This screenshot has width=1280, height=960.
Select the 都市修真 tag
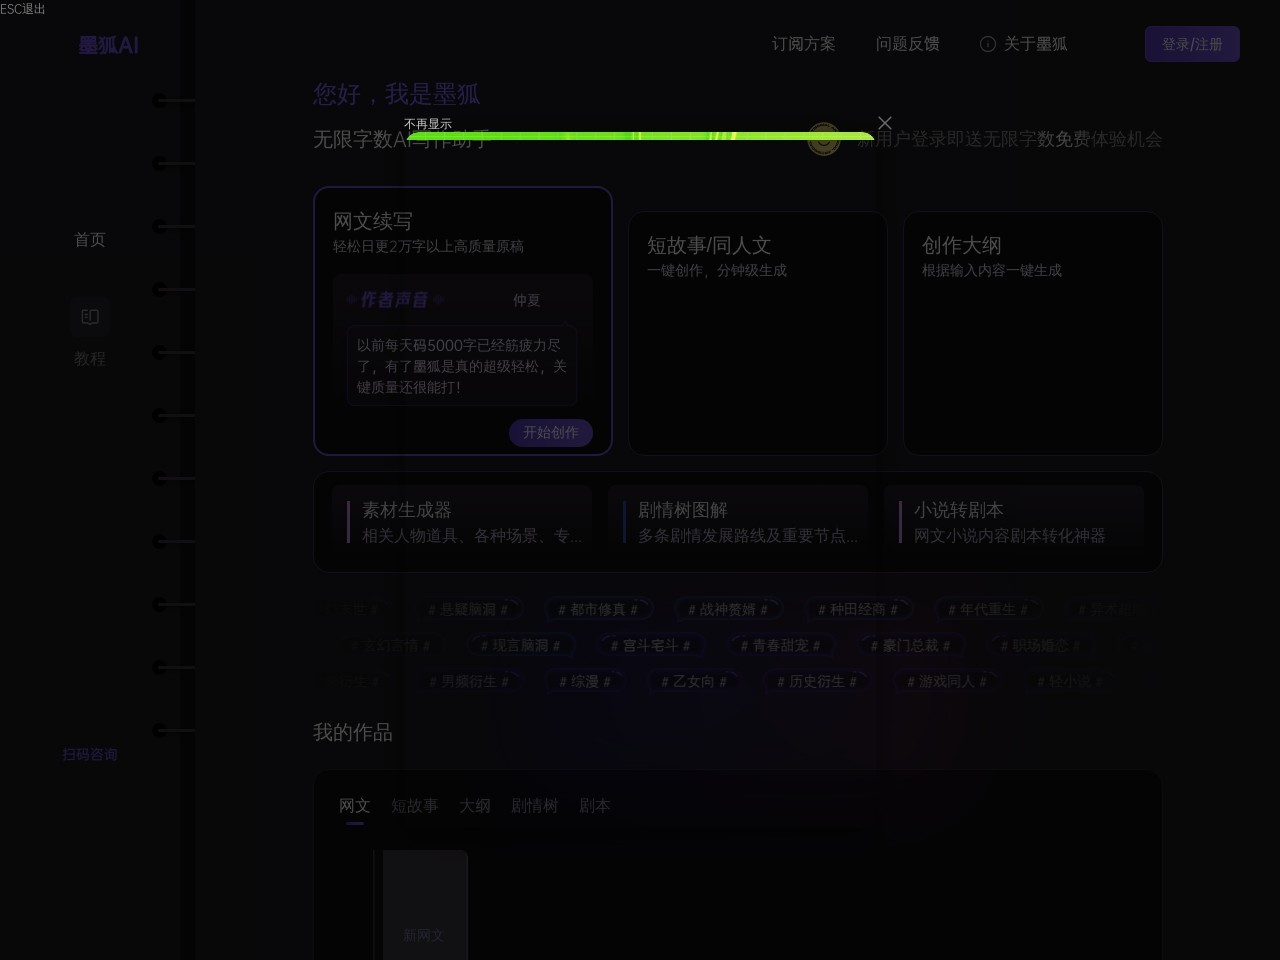click(598, 609)
